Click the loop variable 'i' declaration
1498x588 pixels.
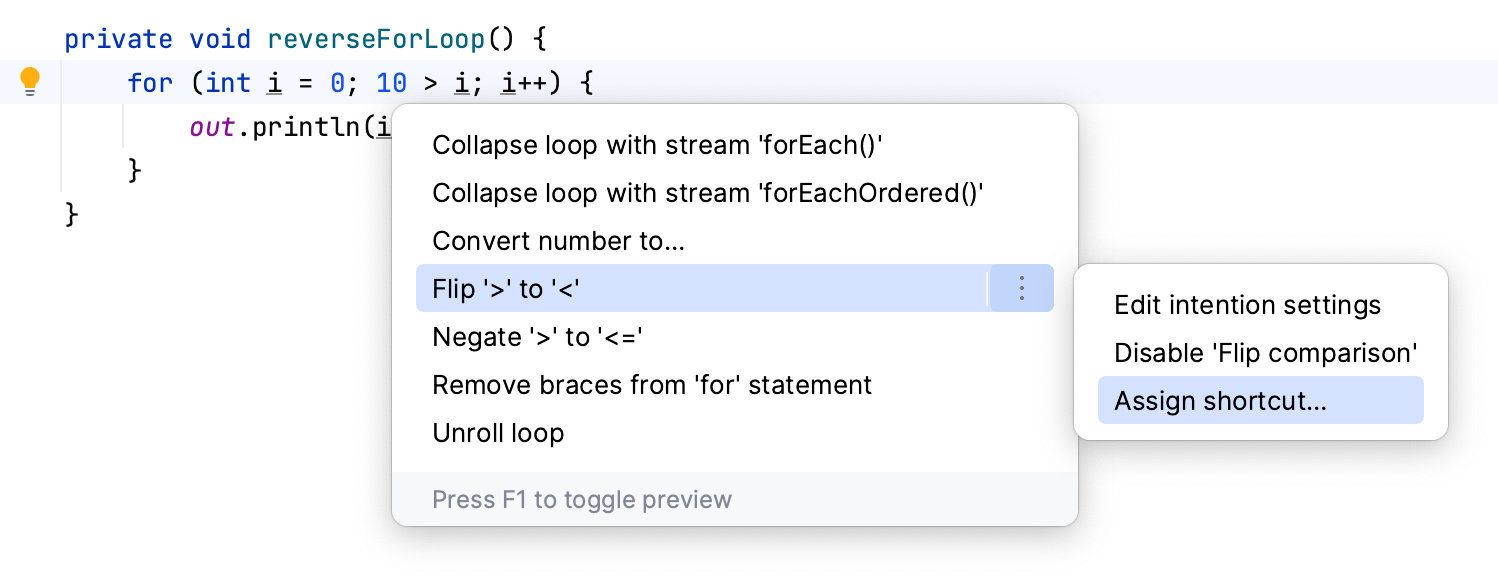274,82
